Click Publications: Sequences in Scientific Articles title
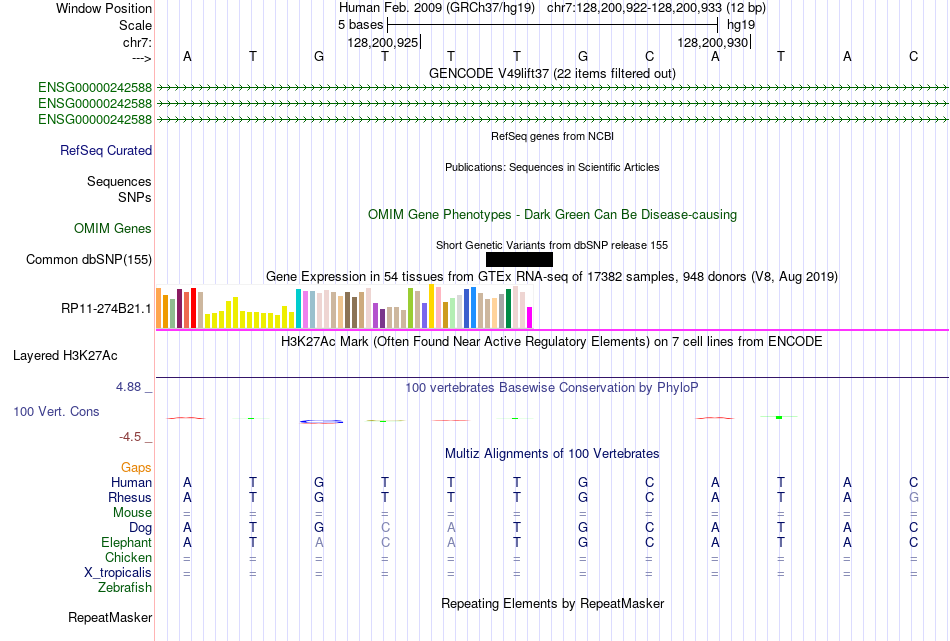Viewport: 950px width, 641px height. [x=552, y=167]
